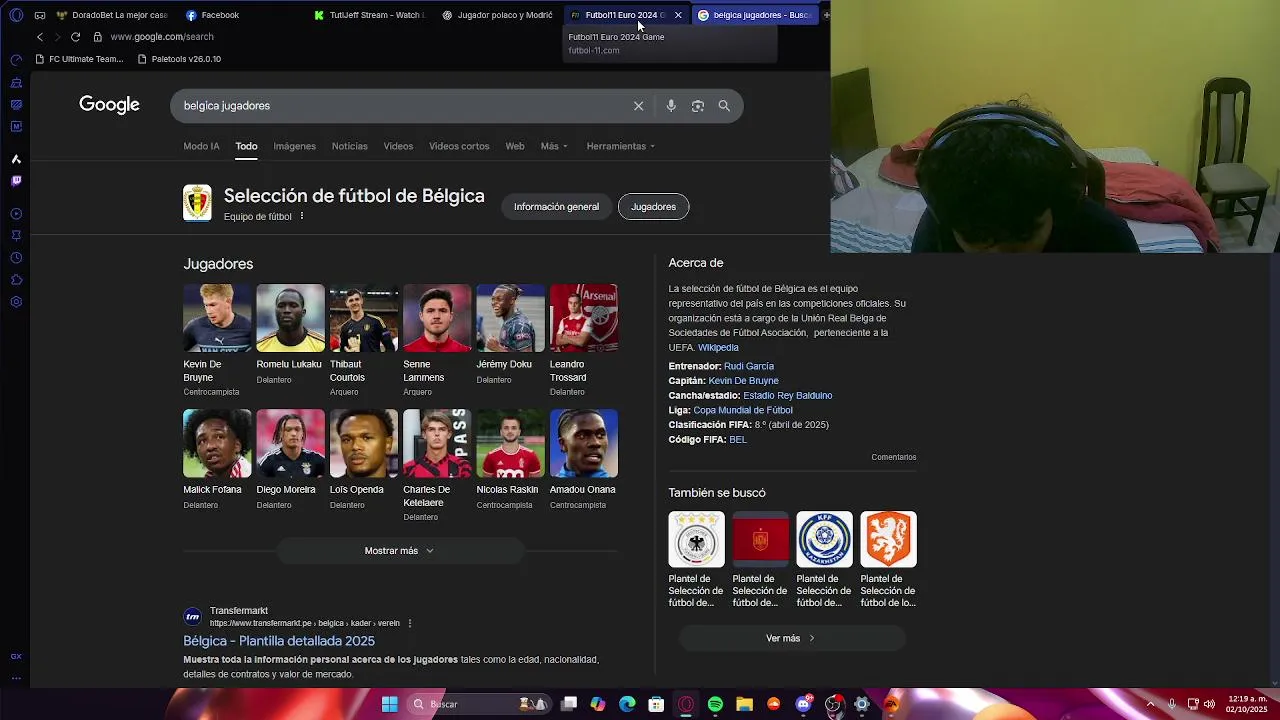Open Extensions cube icon in the sidebar

click(x=16, y=280)
